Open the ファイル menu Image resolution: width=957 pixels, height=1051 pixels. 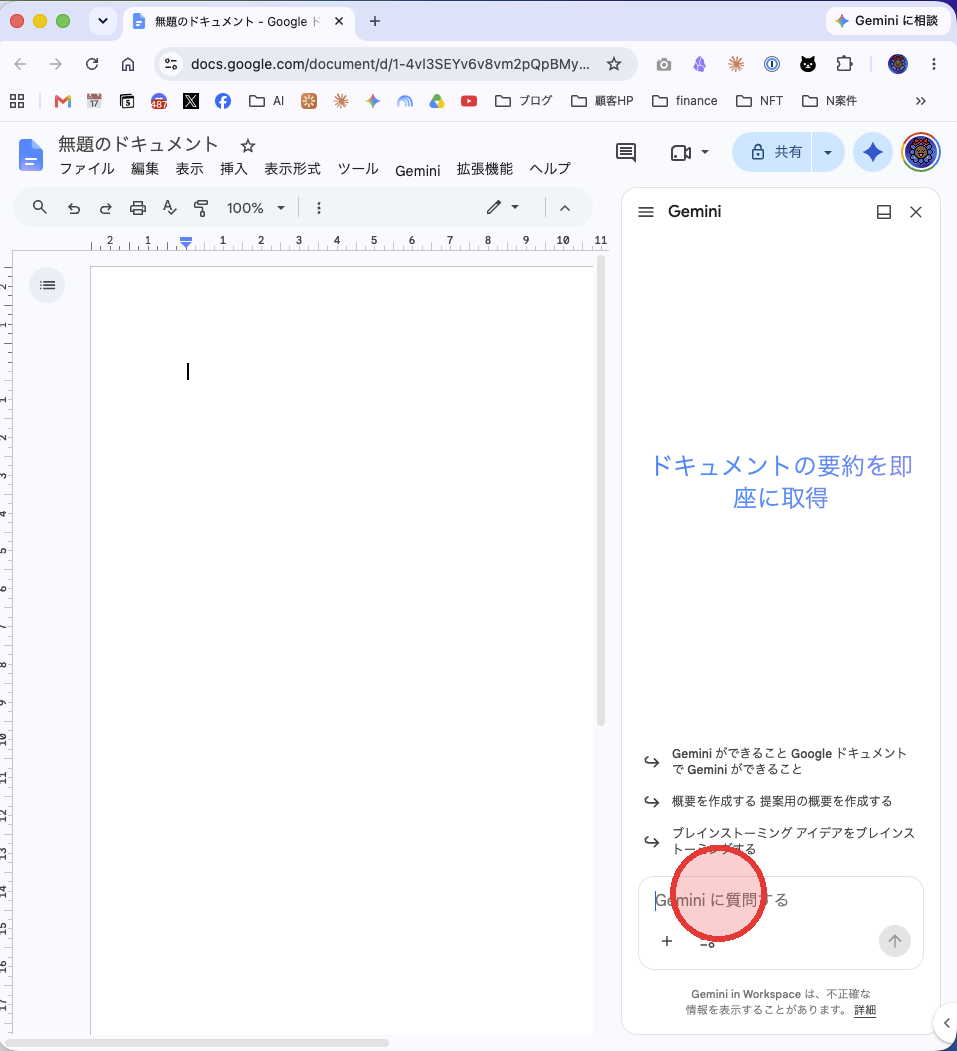click(87, 170)
